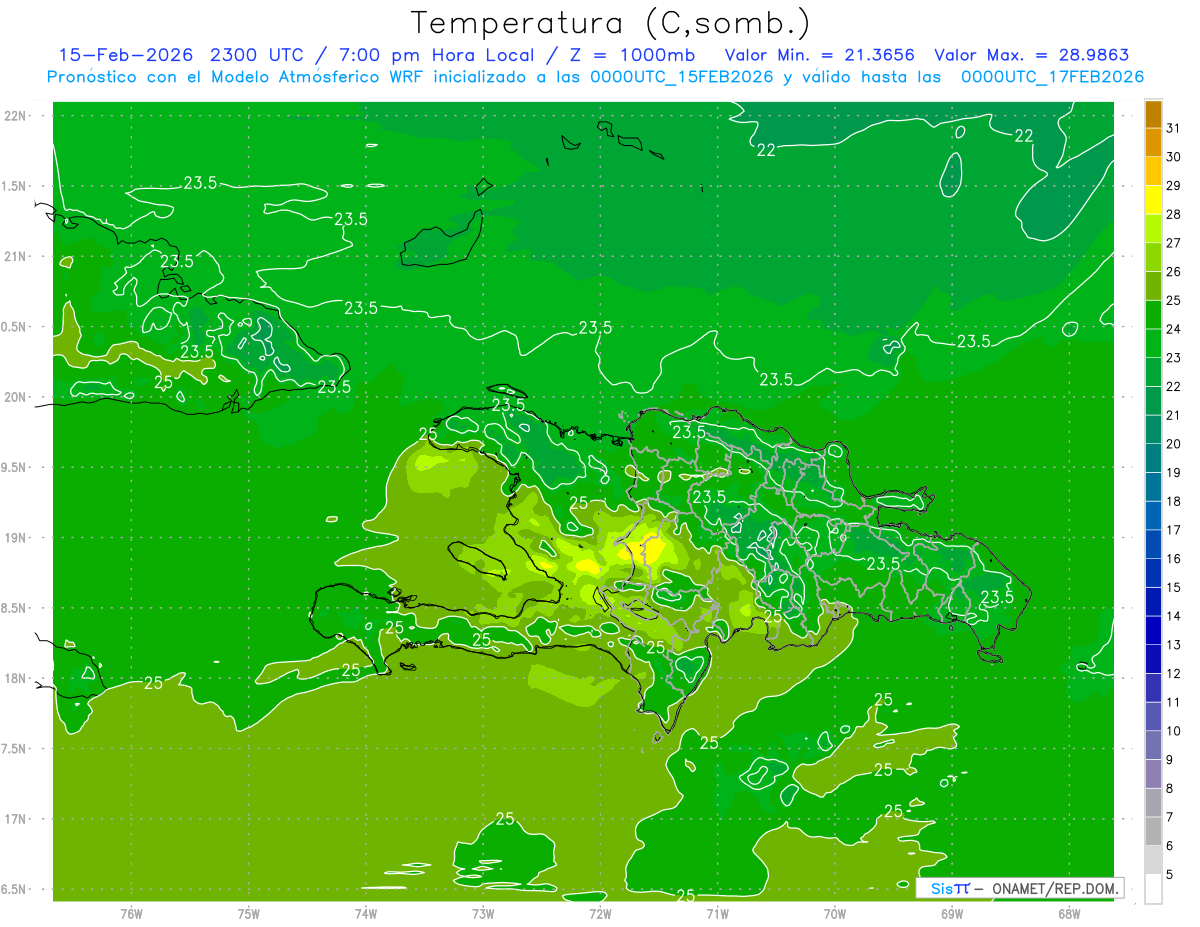Click the '70W' longitude axis label

coord(835,914)
